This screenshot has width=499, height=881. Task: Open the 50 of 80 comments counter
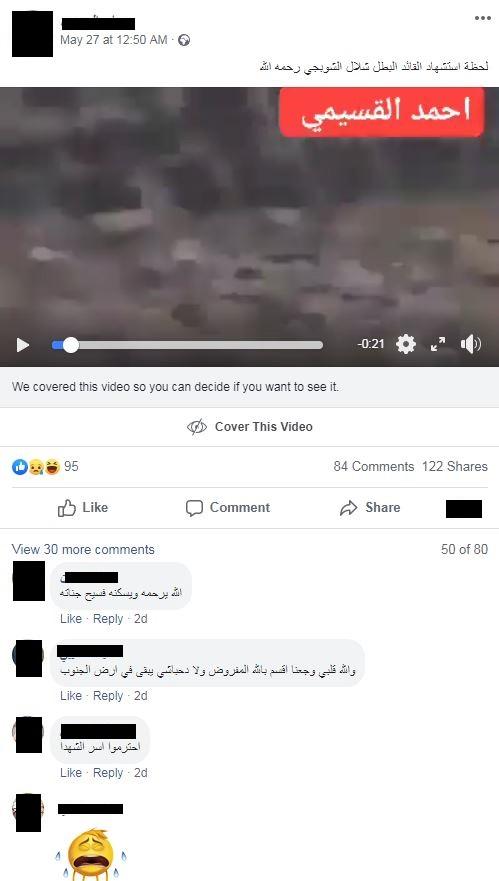coord(464,550)
